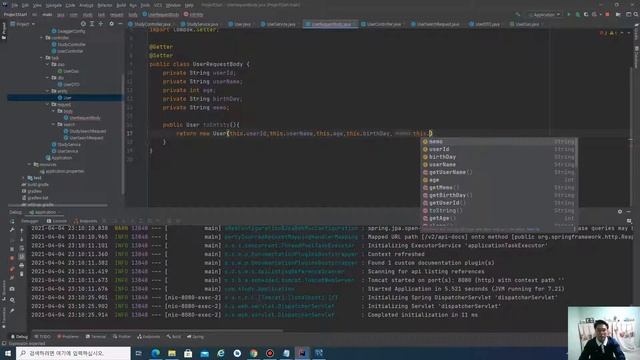Open the TODO tool window button

(x=42, y=337)
